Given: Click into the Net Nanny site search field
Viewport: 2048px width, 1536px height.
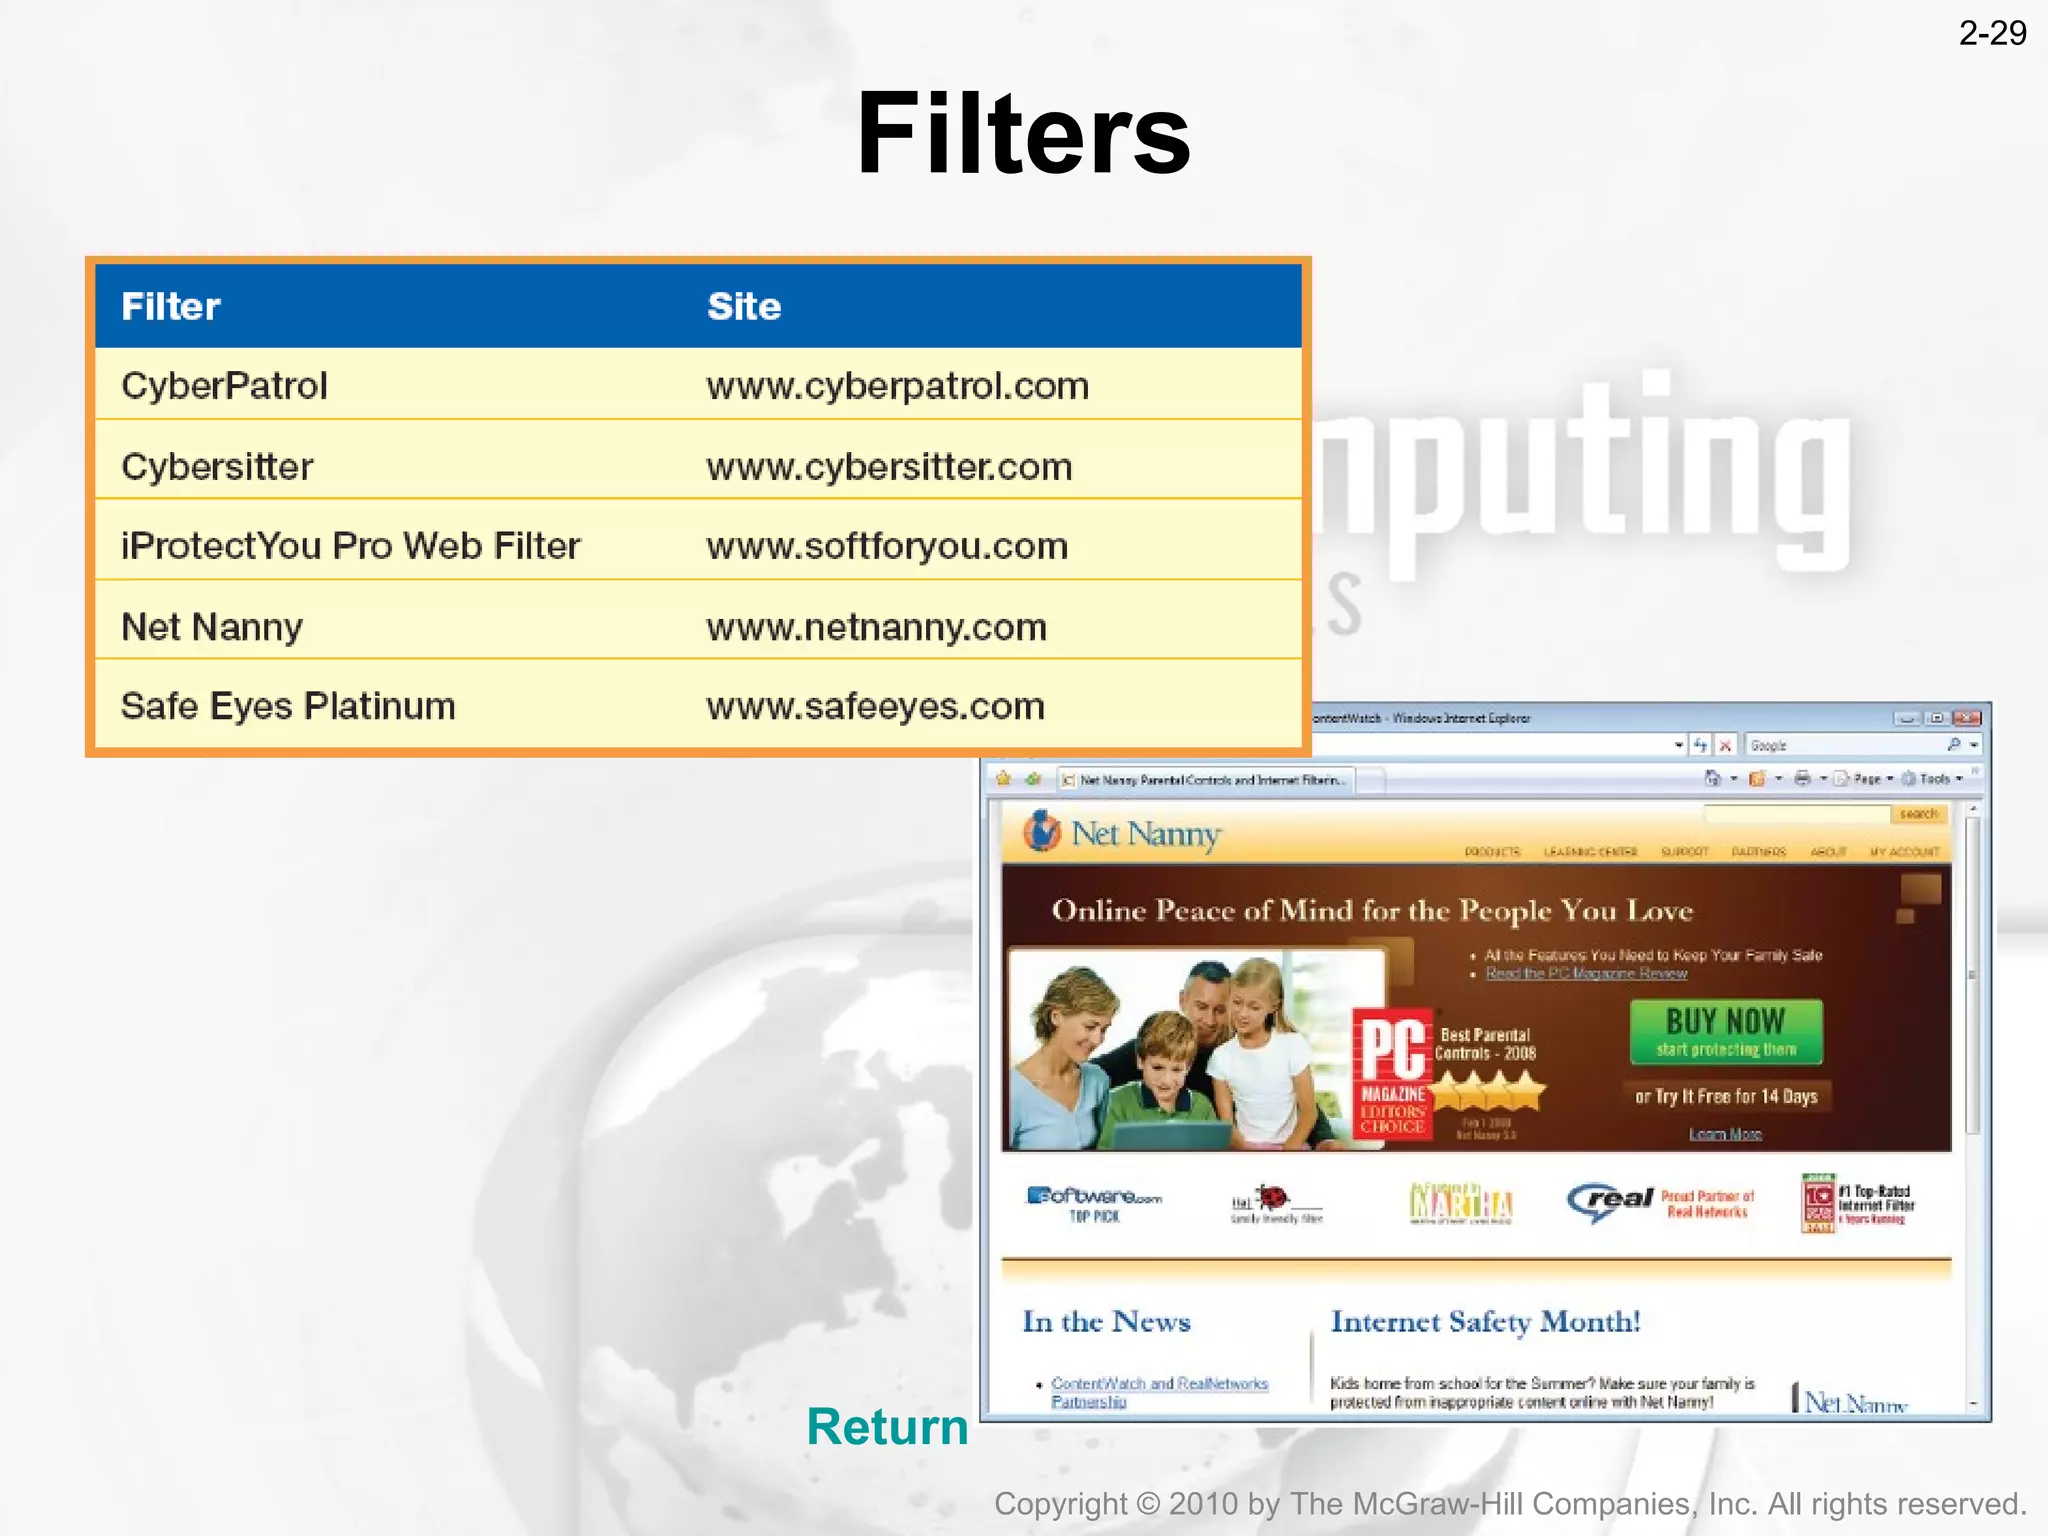Looking at the screenshot, I should point(1796,814).
